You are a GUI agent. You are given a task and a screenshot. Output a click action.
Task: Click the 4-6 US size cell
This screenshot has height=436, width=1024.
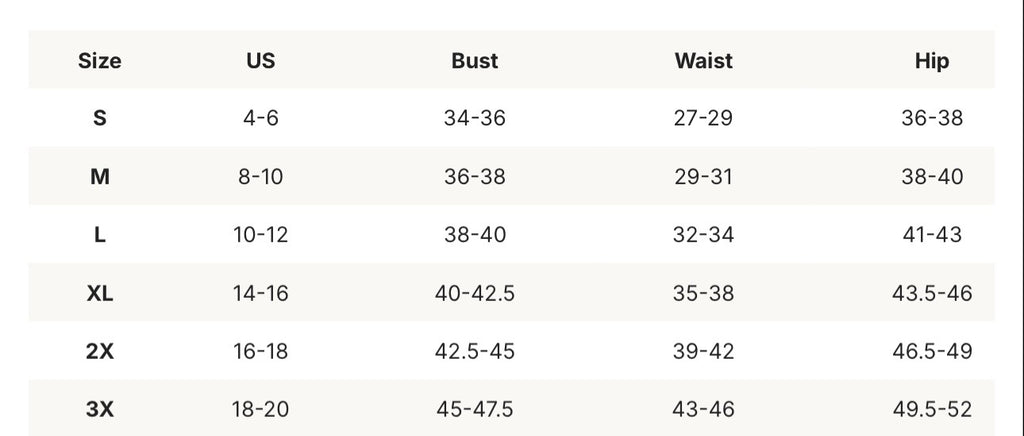261,118
